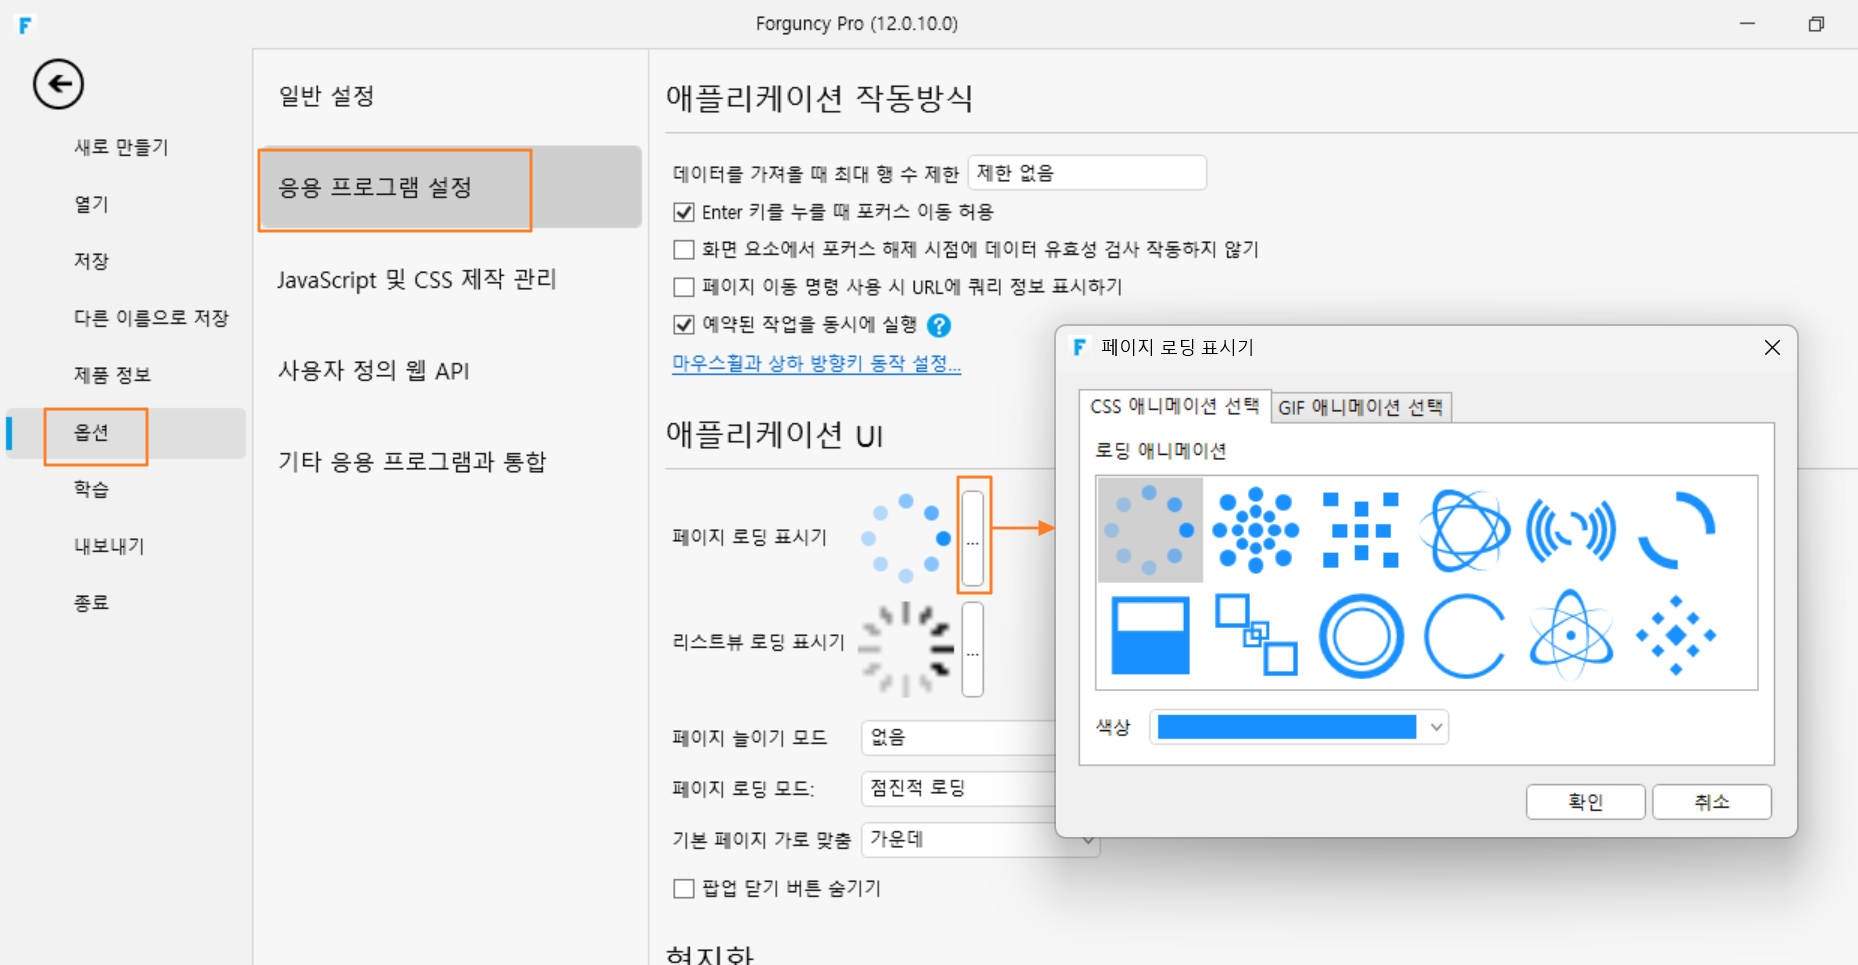Image resolution: width=1858 pixels, height=965 pixels.
Task: Switch to GIF 애니메이션 선택 tab
Action: pyautogui.click(x=1361, y=407)
